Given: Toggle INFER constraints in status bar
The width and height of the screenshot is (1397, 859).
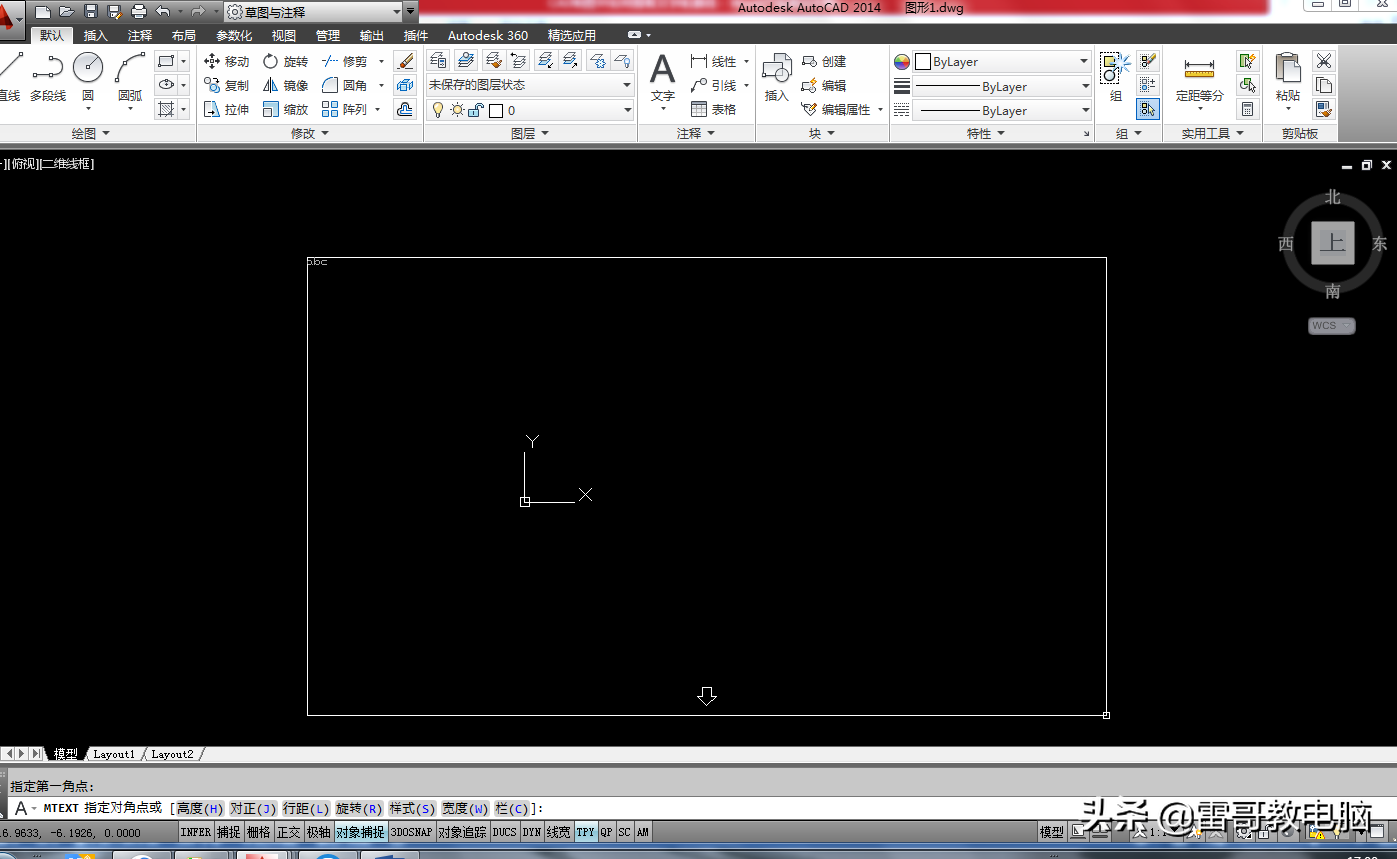Looking at the screenshot, I should (196, 832).
